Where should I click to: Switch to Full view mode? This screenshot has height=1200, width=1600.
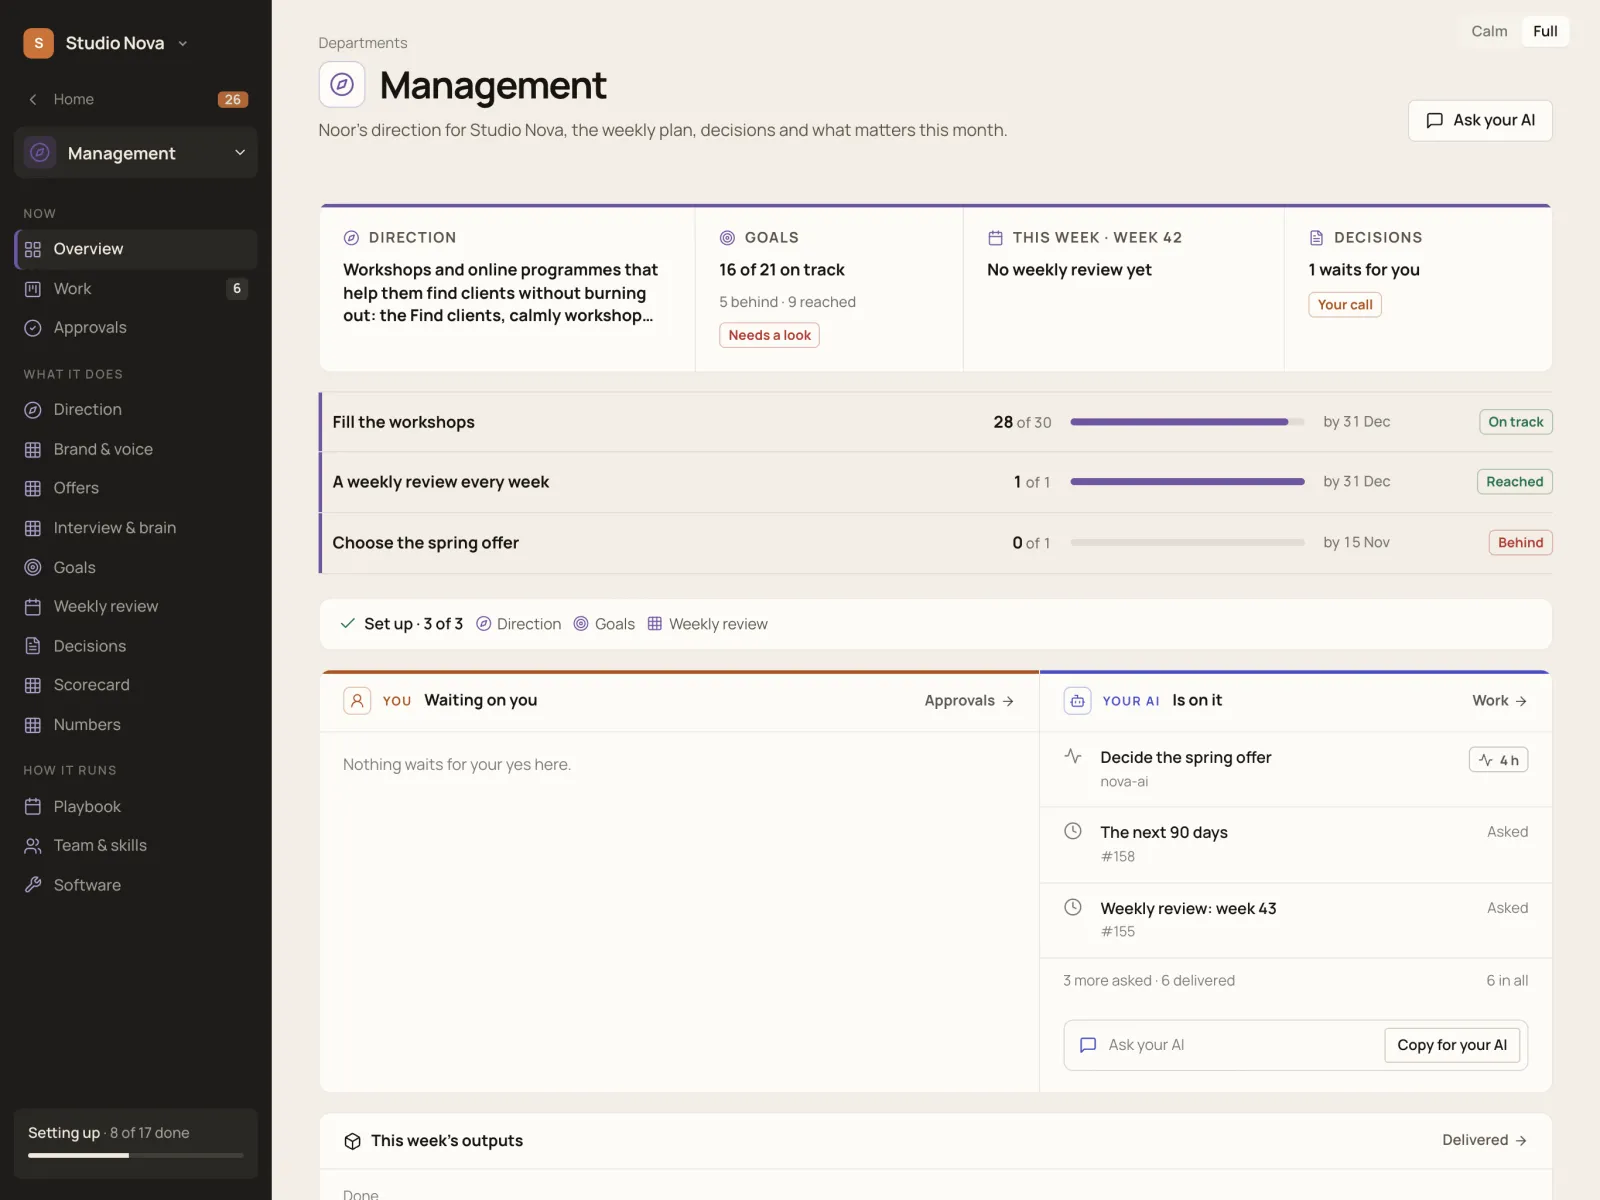coord(1545,31)
